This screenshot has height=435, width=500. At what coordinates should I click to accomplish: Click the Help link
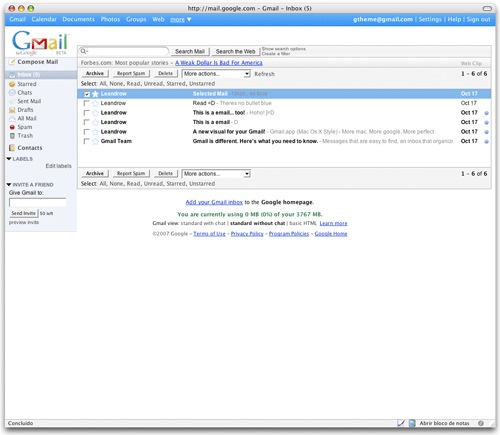454,19
